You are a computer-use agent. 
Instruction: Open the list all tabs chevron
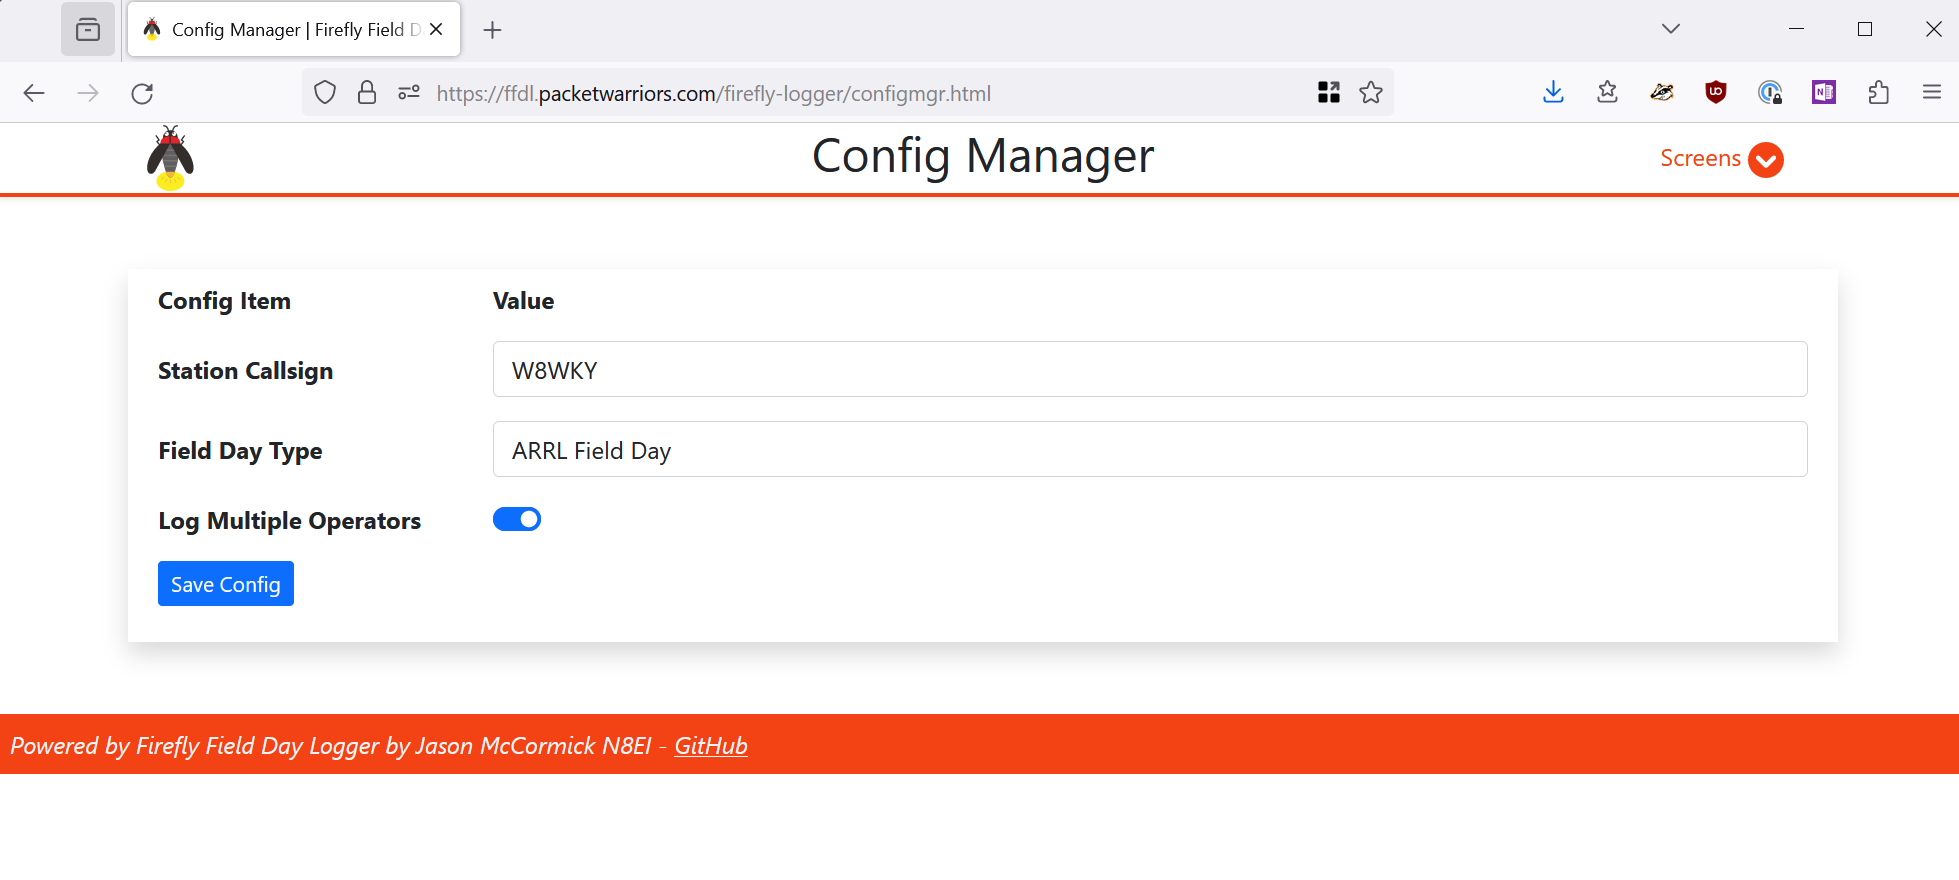pos(1670,29)
